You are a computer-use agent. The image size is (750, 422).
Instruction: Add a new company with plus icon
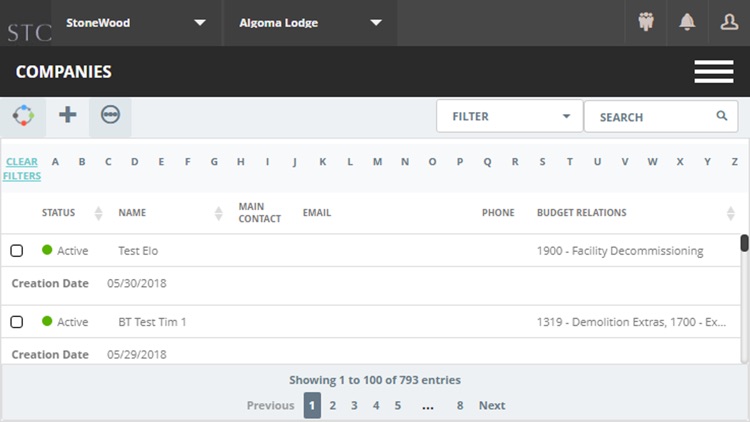click(67, 115)
